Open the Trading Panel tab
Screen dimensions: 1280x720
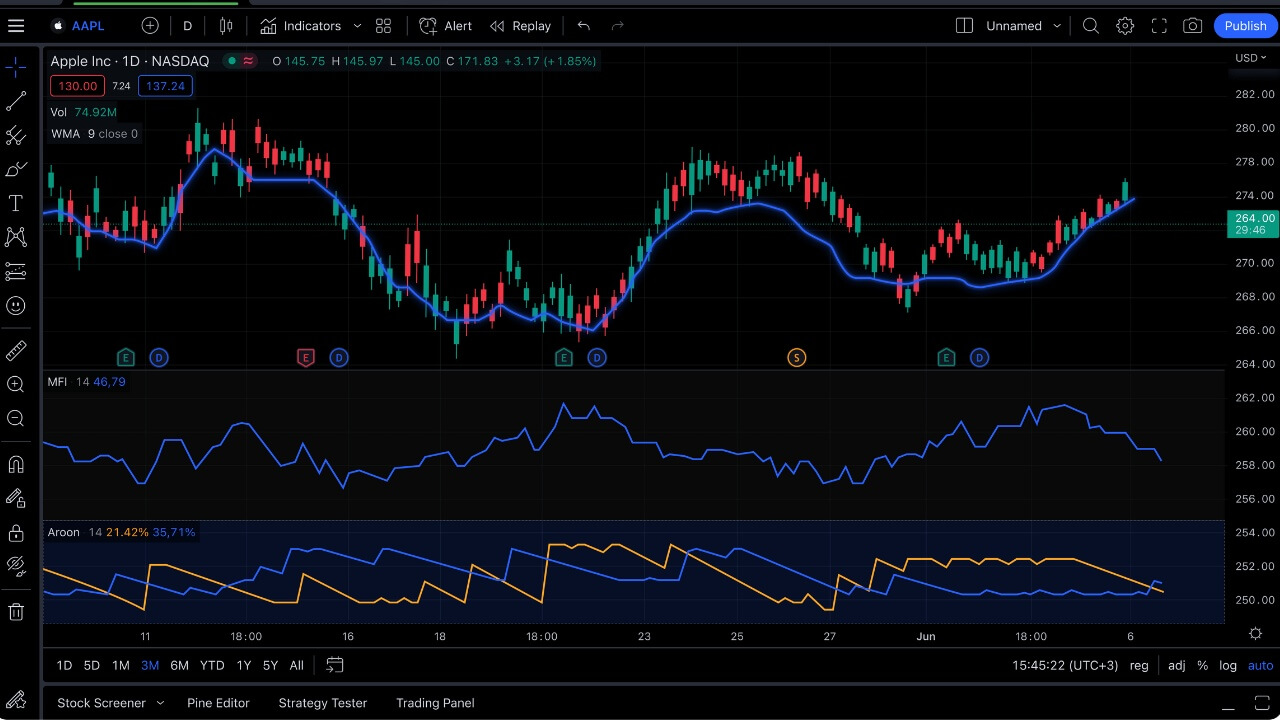435,703
